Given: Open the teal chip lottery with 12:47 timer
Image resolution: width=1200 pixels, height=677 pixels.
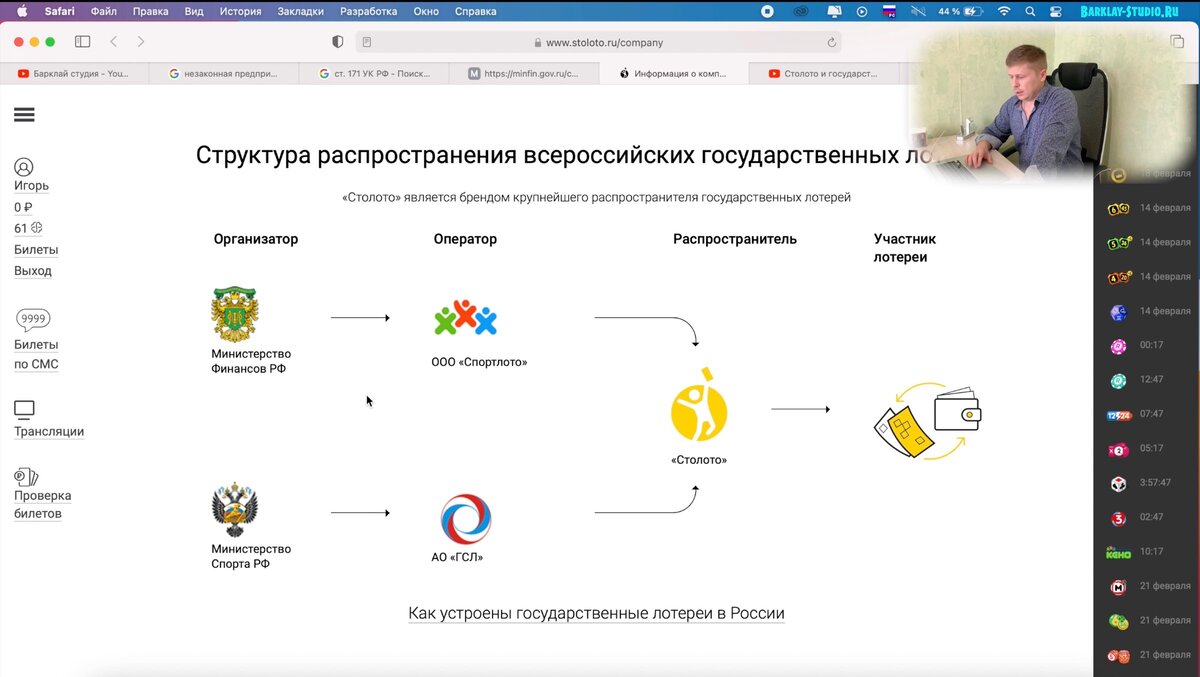Looking at the screenshot, I should coord(1118,380).
